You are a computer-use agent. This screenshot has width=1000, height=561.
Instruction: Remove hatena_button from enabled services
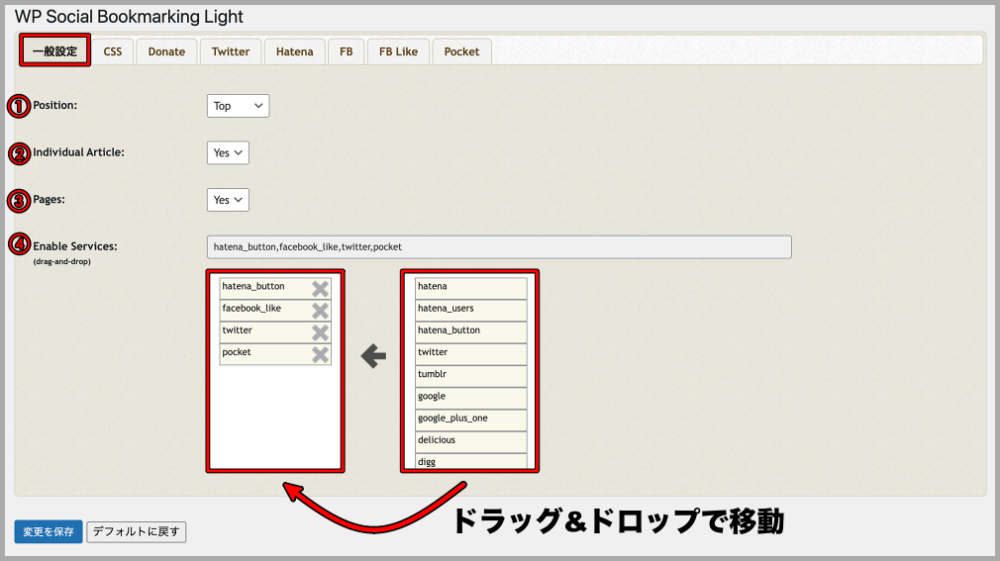point(320,289)
